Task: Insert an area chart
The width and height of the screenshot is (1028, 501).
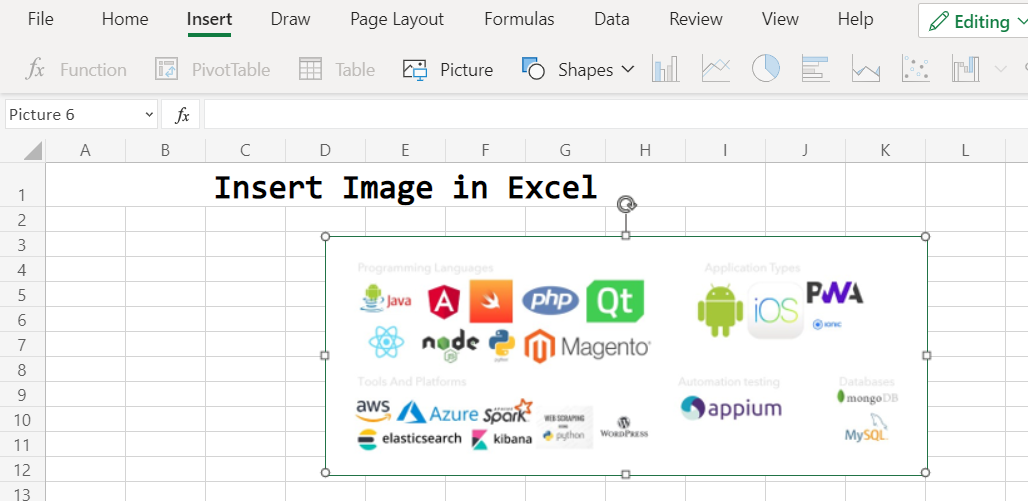Action: (x=865, y=68)
